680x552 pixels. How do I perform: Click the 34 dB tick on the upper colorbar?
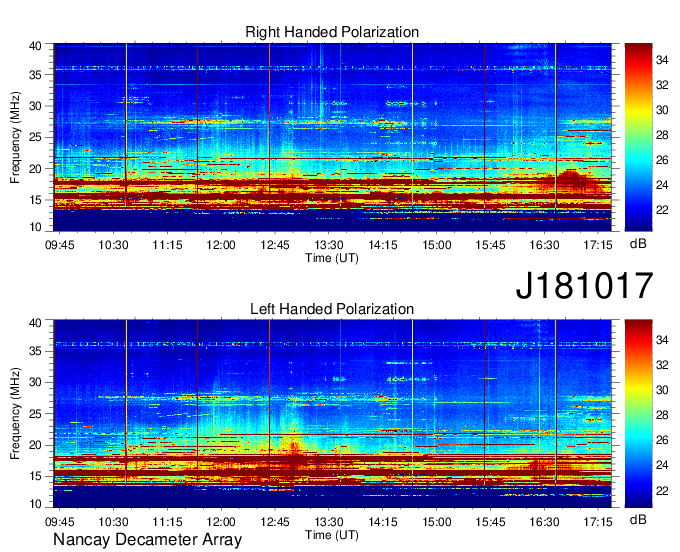pos(662,60)
